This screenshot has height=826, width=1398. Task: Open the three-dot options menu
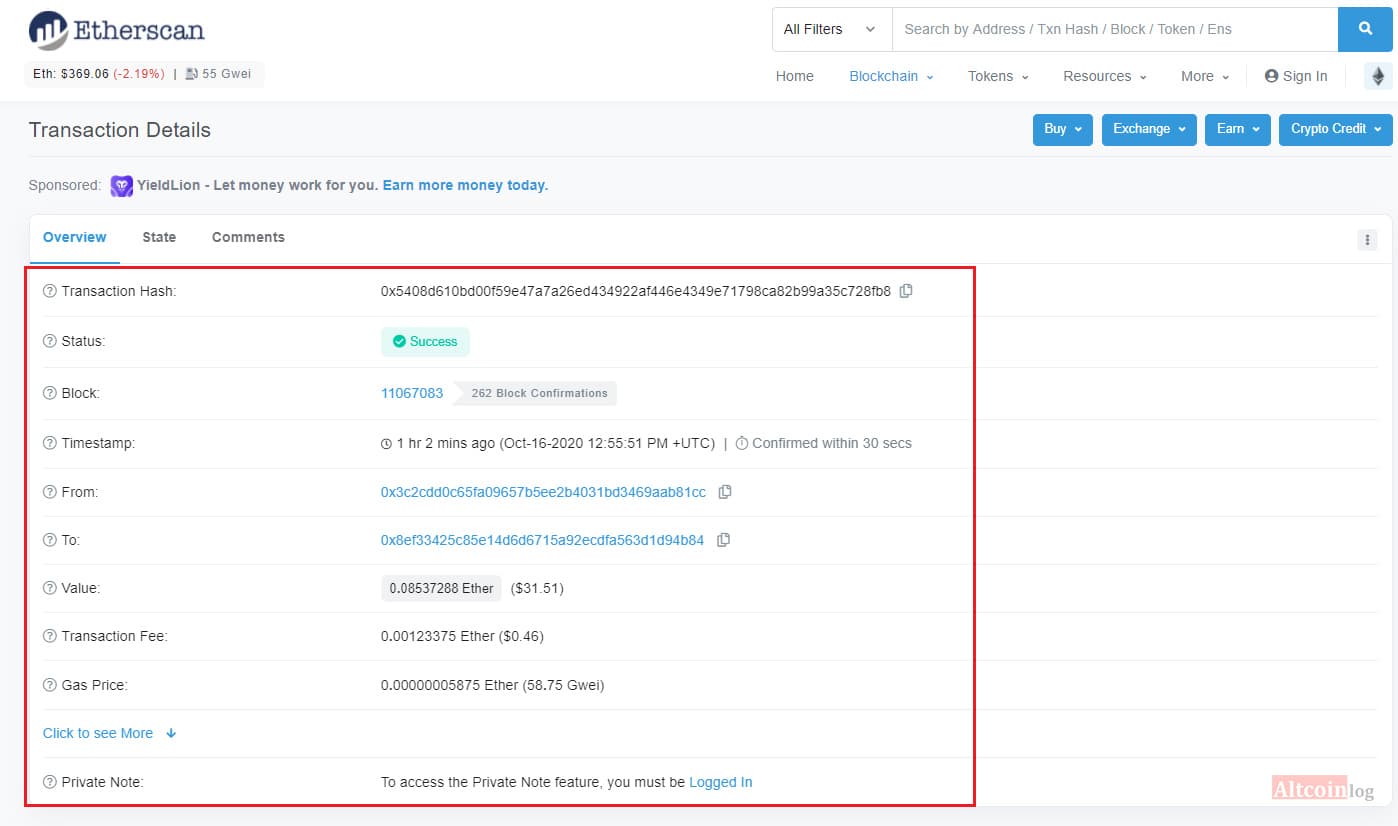1367,240
